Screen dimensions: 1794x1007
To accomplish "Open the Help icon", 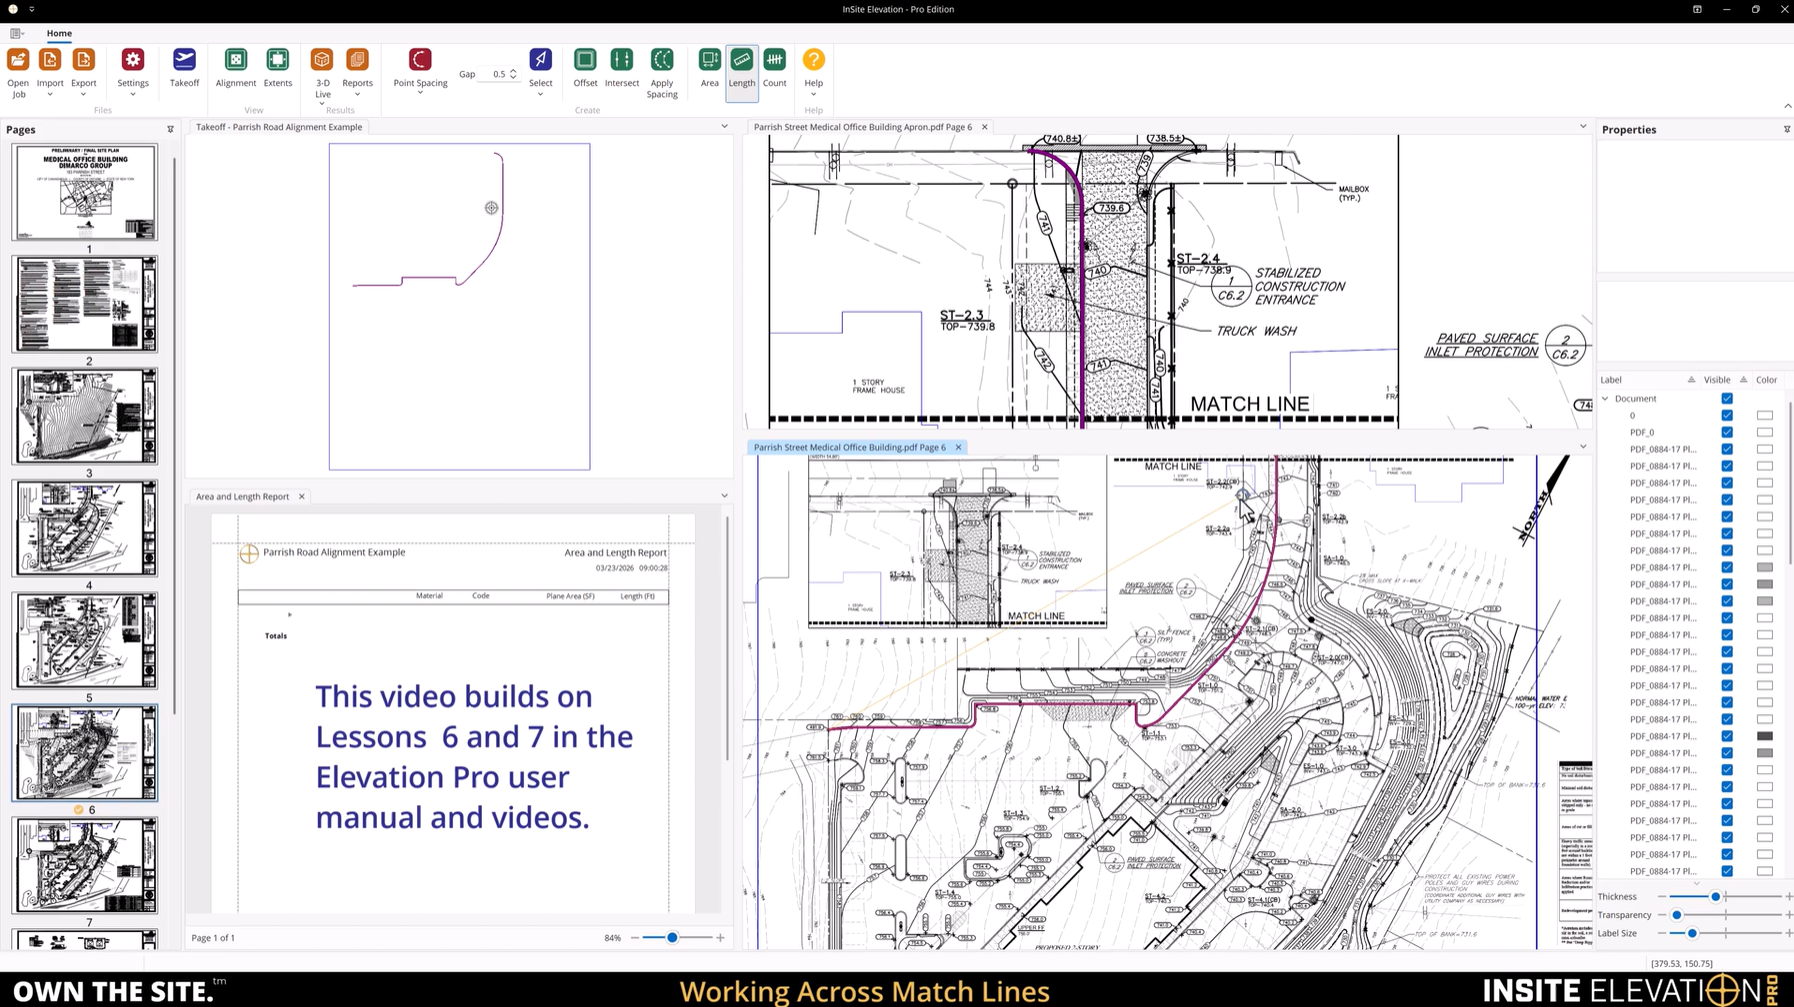I will [x=814, y=60].
